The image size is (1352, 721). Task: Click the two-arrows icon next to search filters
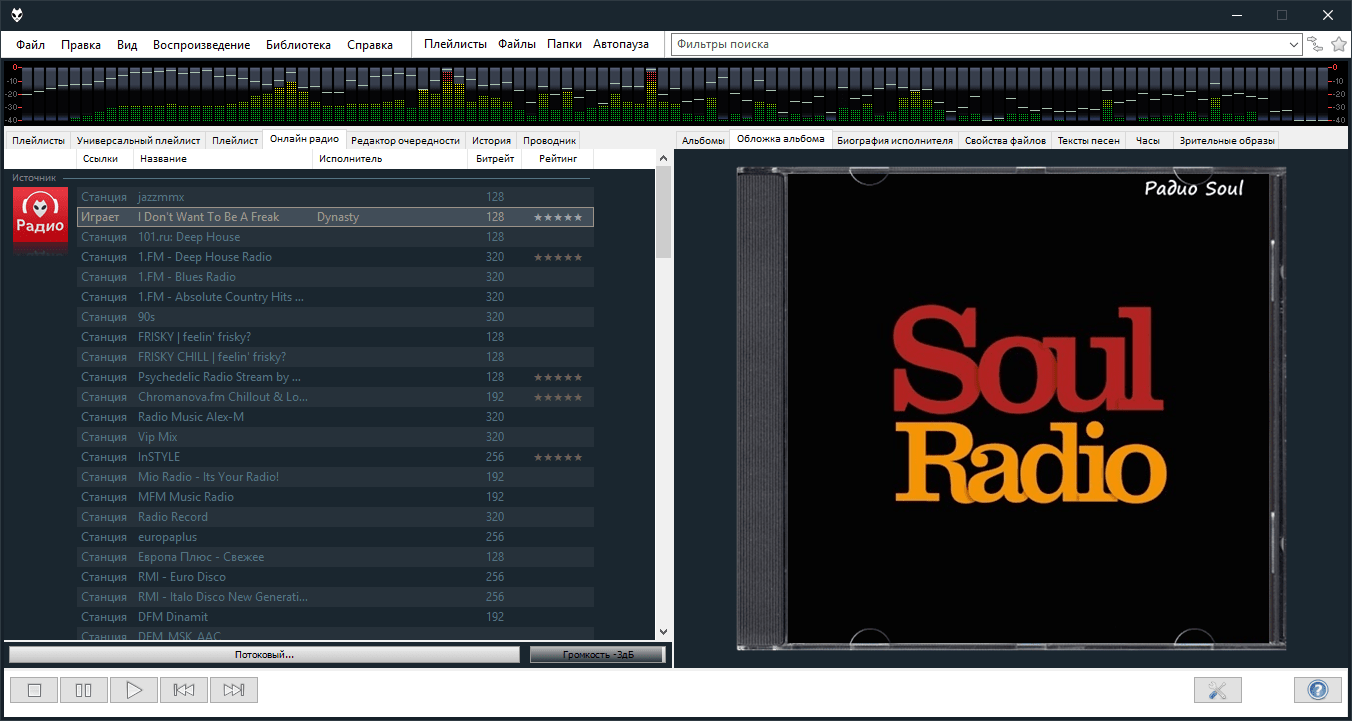tap(1315, 44)
